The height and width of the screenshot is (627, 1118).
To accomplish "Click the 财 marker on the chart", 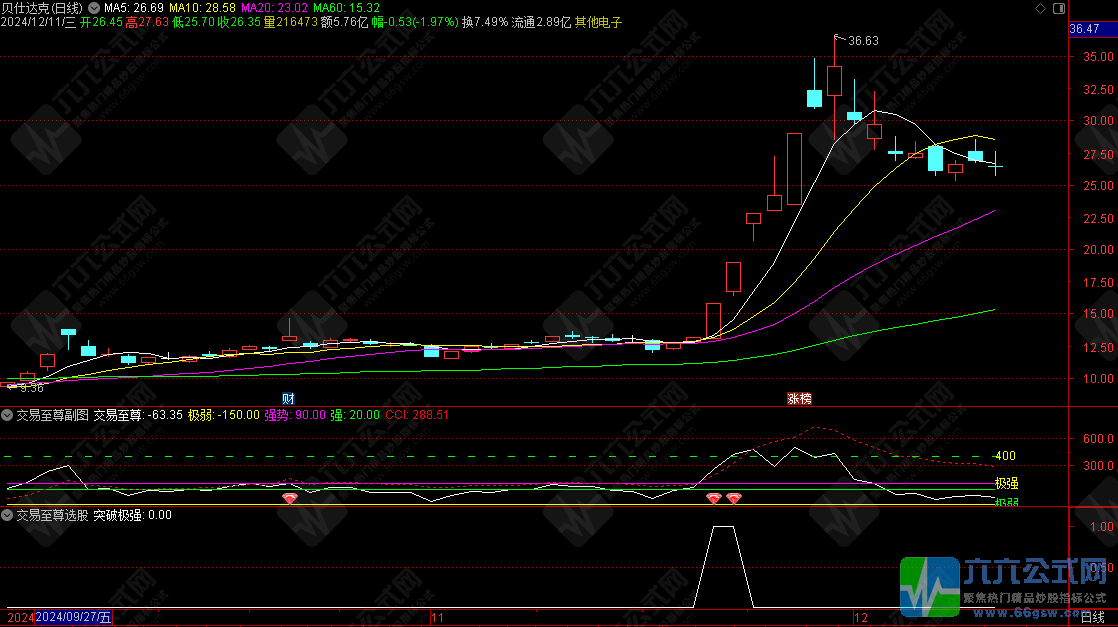I will click(288, 398).
